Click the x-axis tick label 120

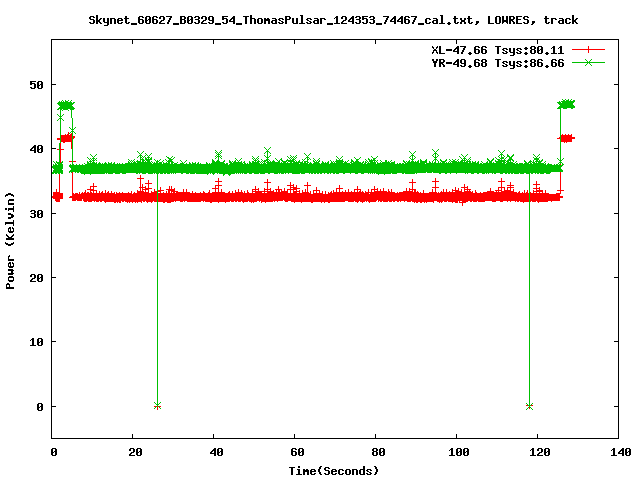point(540,452)
